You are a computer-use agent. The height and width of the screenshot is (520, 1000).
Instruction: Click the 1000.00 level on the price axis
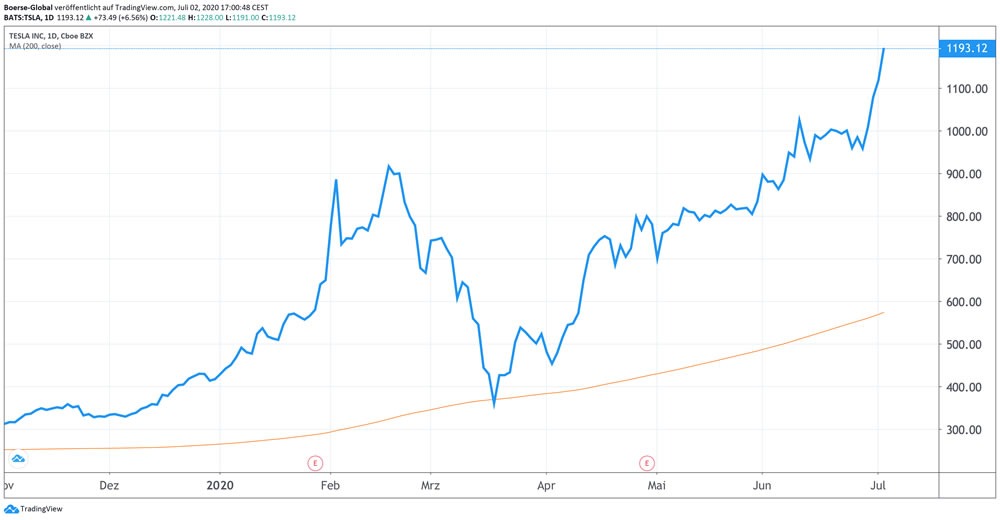[966, 131]
